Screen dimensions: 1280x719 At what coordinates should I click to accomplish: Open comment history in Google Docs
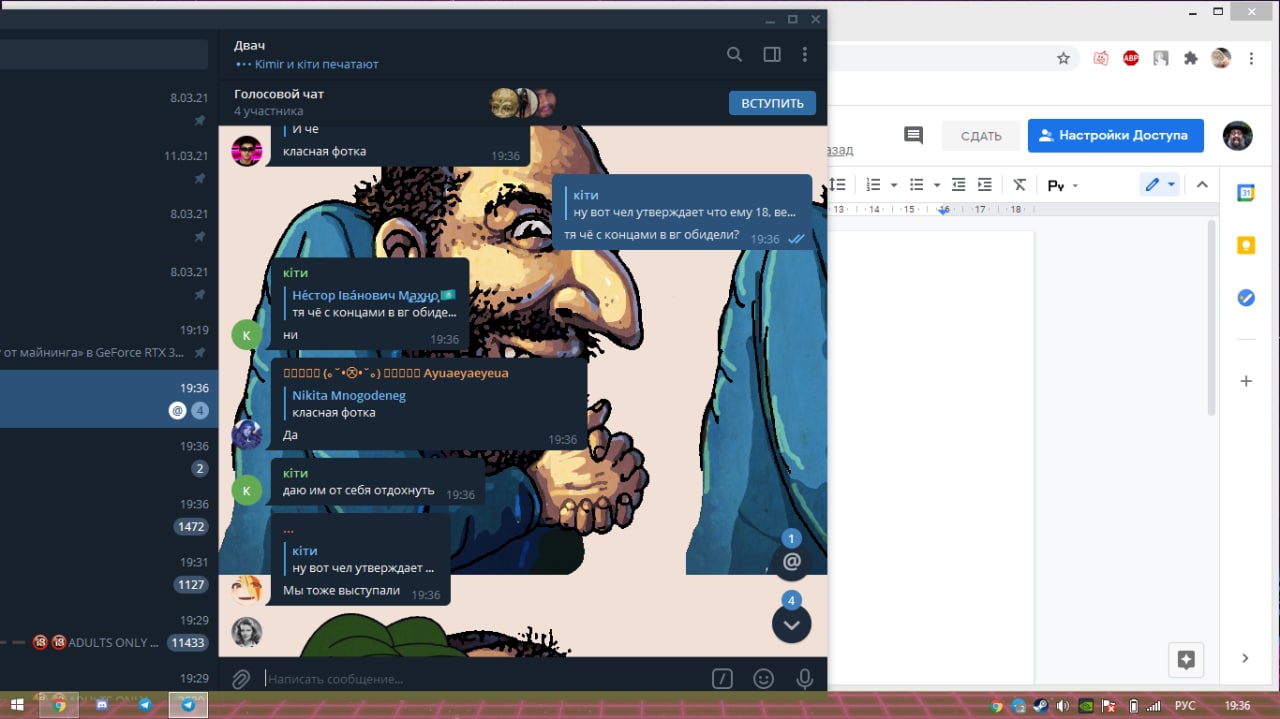[913, 135]
